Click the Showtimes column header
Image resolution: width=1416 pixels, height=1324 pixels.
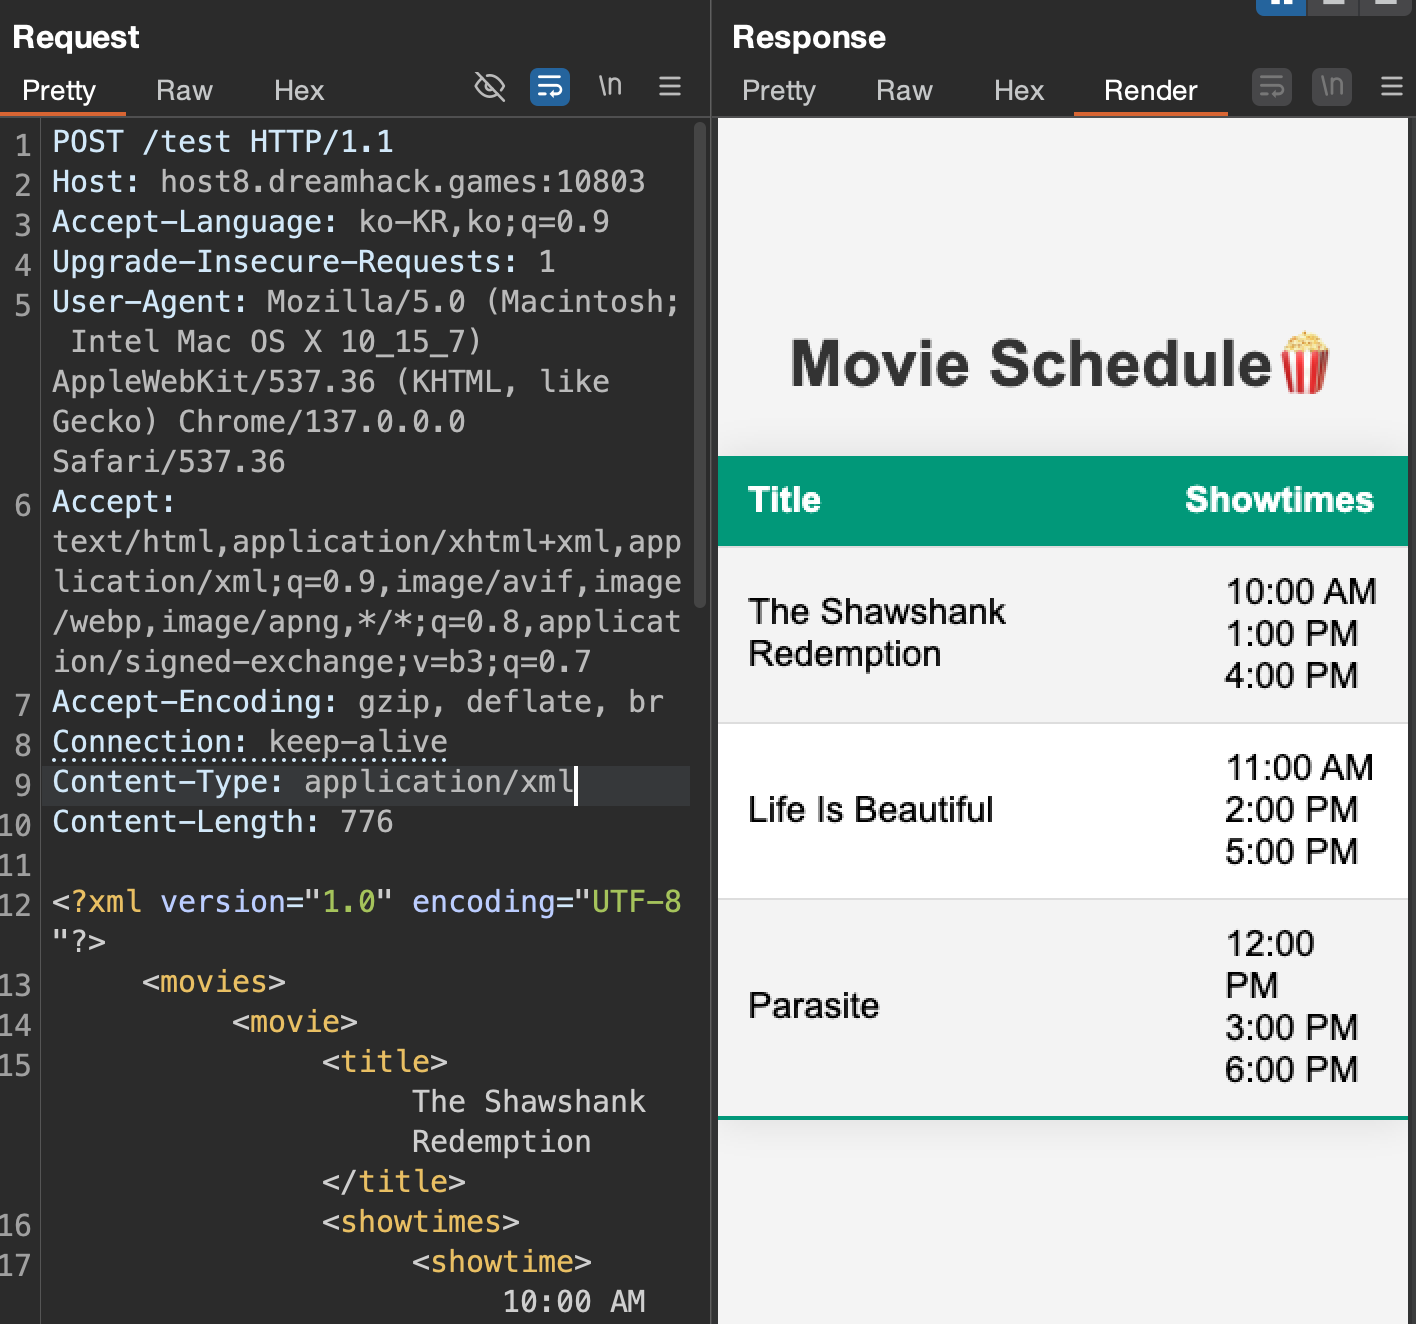(x=1279, y=500)
